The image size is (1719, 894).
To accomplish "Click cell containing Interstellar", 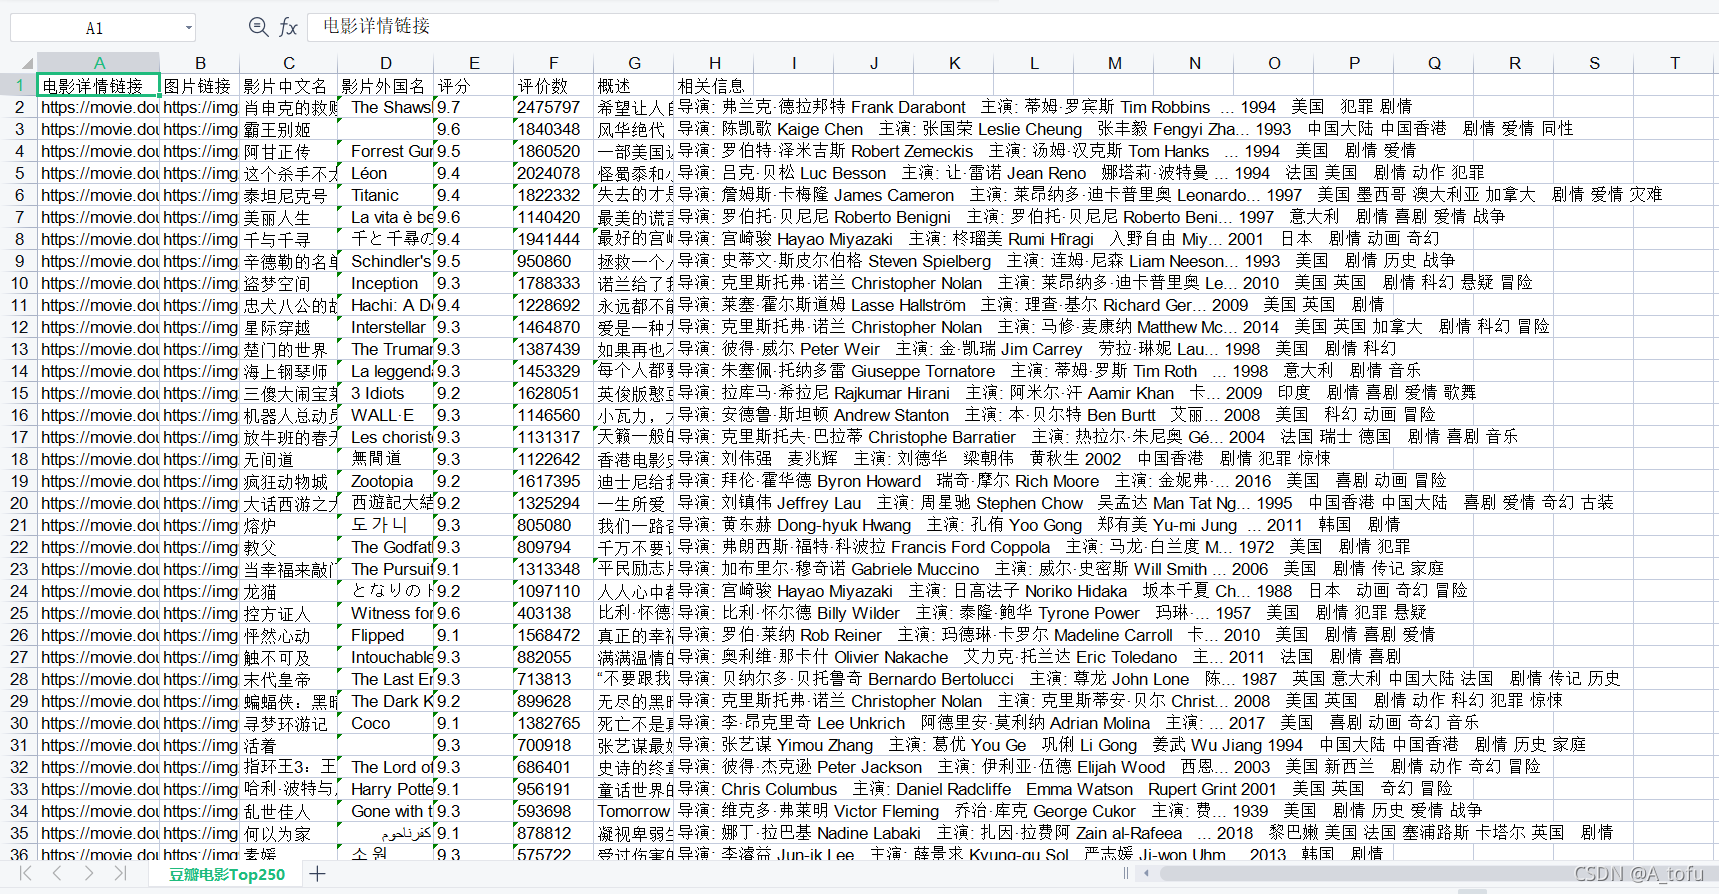I will tap(385, 327).
